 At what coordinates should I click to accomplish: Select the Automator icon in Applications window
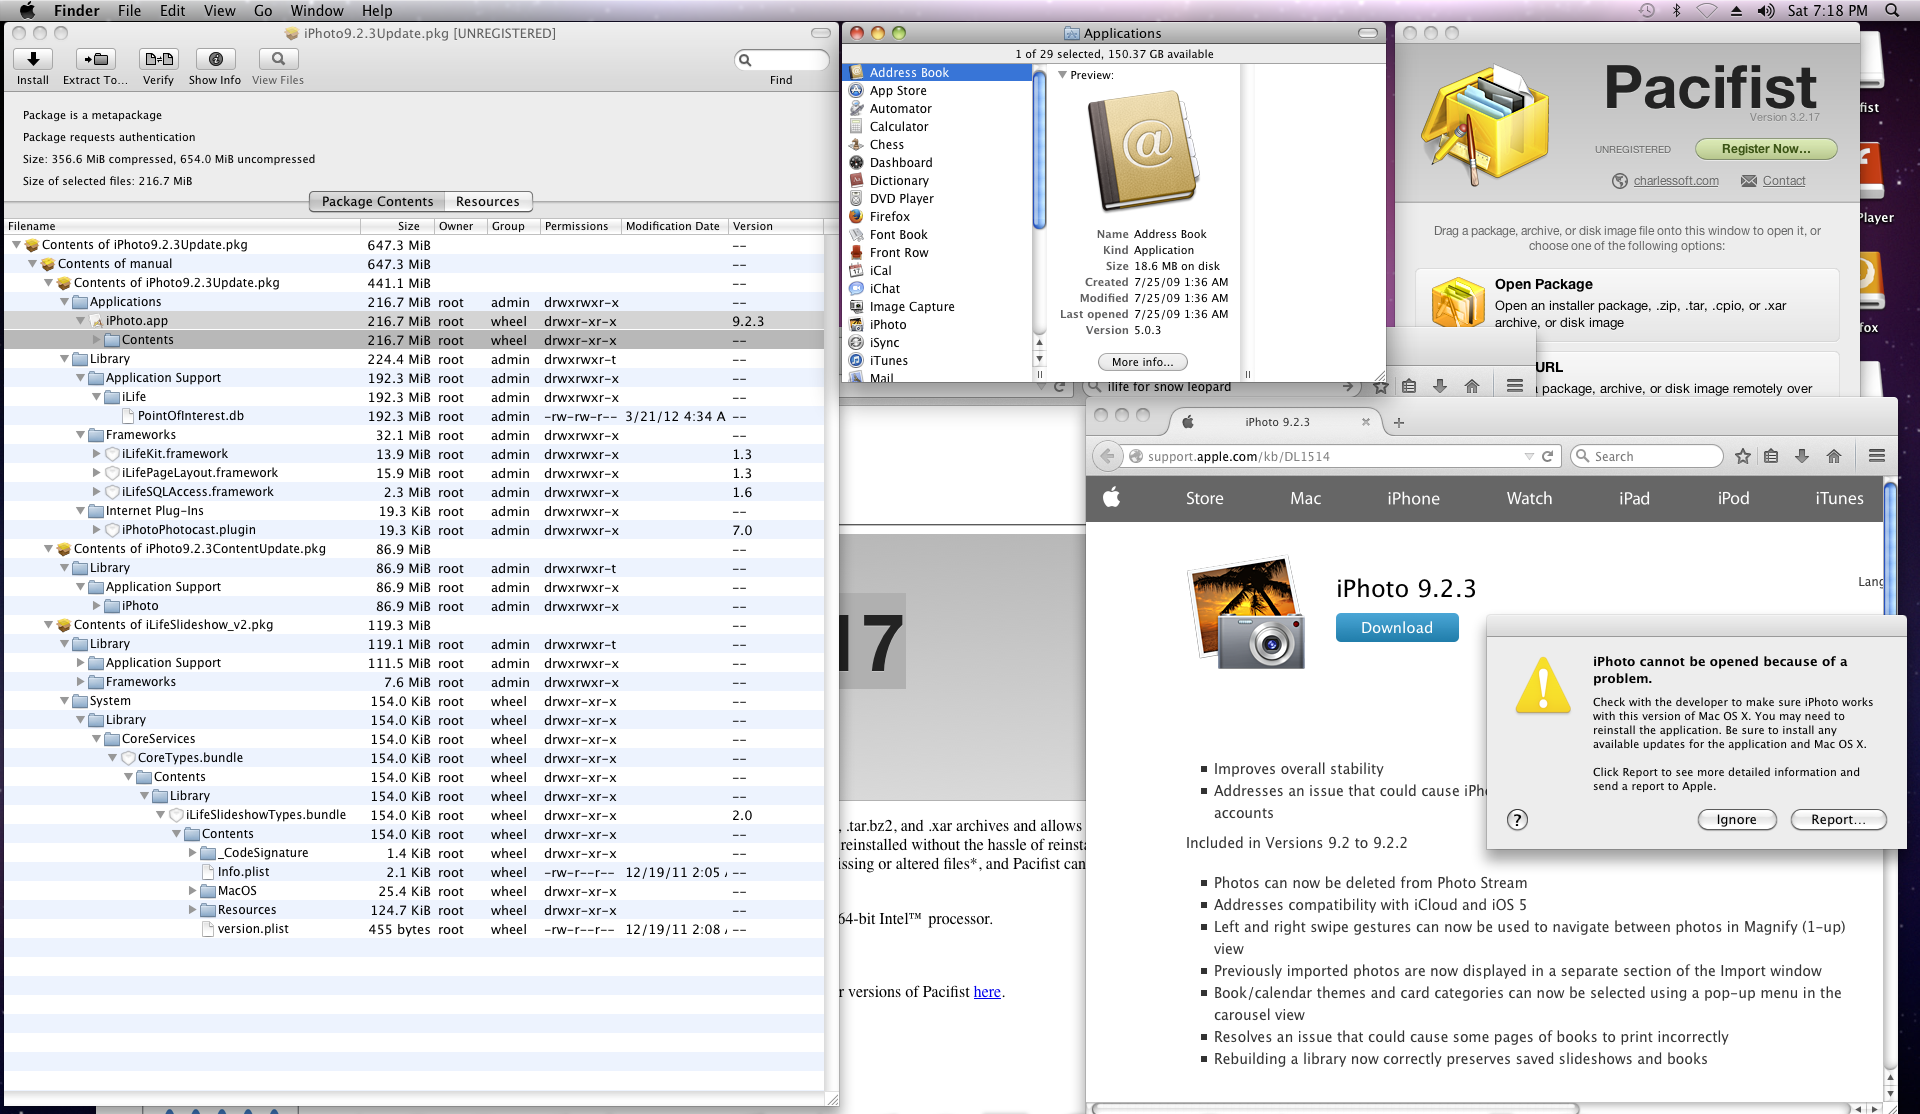click(x=856, y=108)
